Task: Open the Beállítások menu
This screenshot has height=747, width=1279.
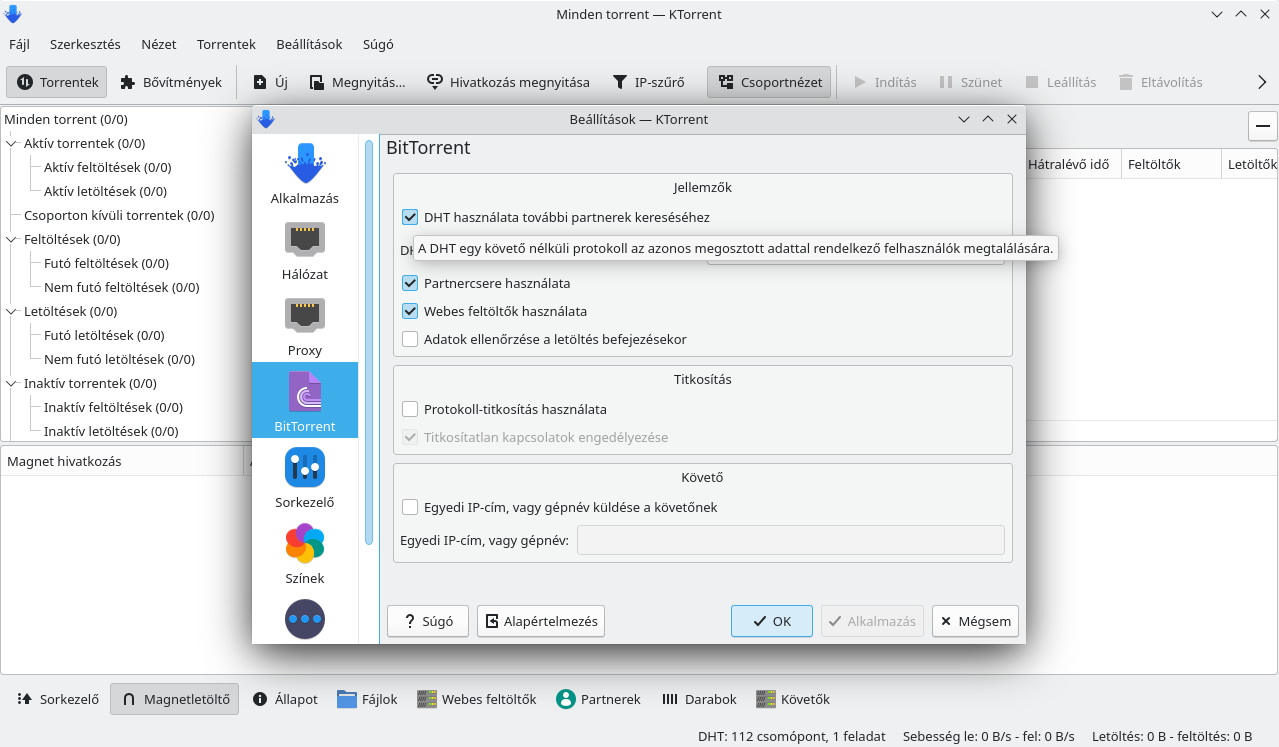Action: click(309, 44)
